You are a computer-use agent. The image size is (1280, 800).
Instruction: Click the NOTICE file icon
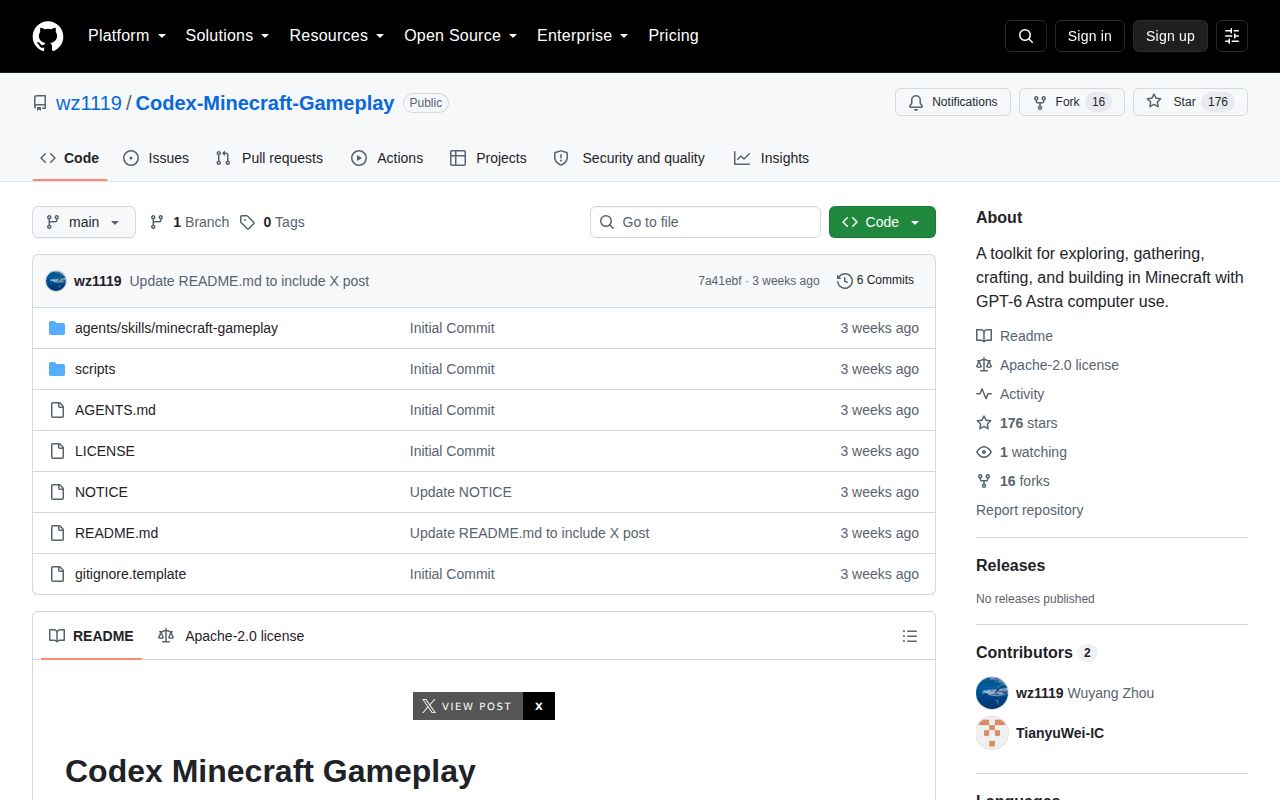[x=57, y=492]
